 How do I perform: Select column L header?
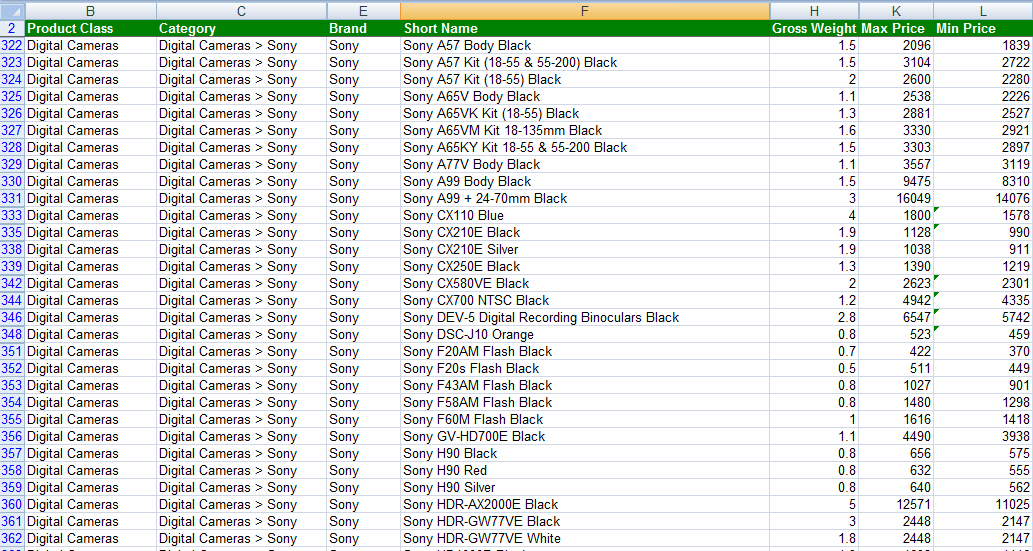983,10
